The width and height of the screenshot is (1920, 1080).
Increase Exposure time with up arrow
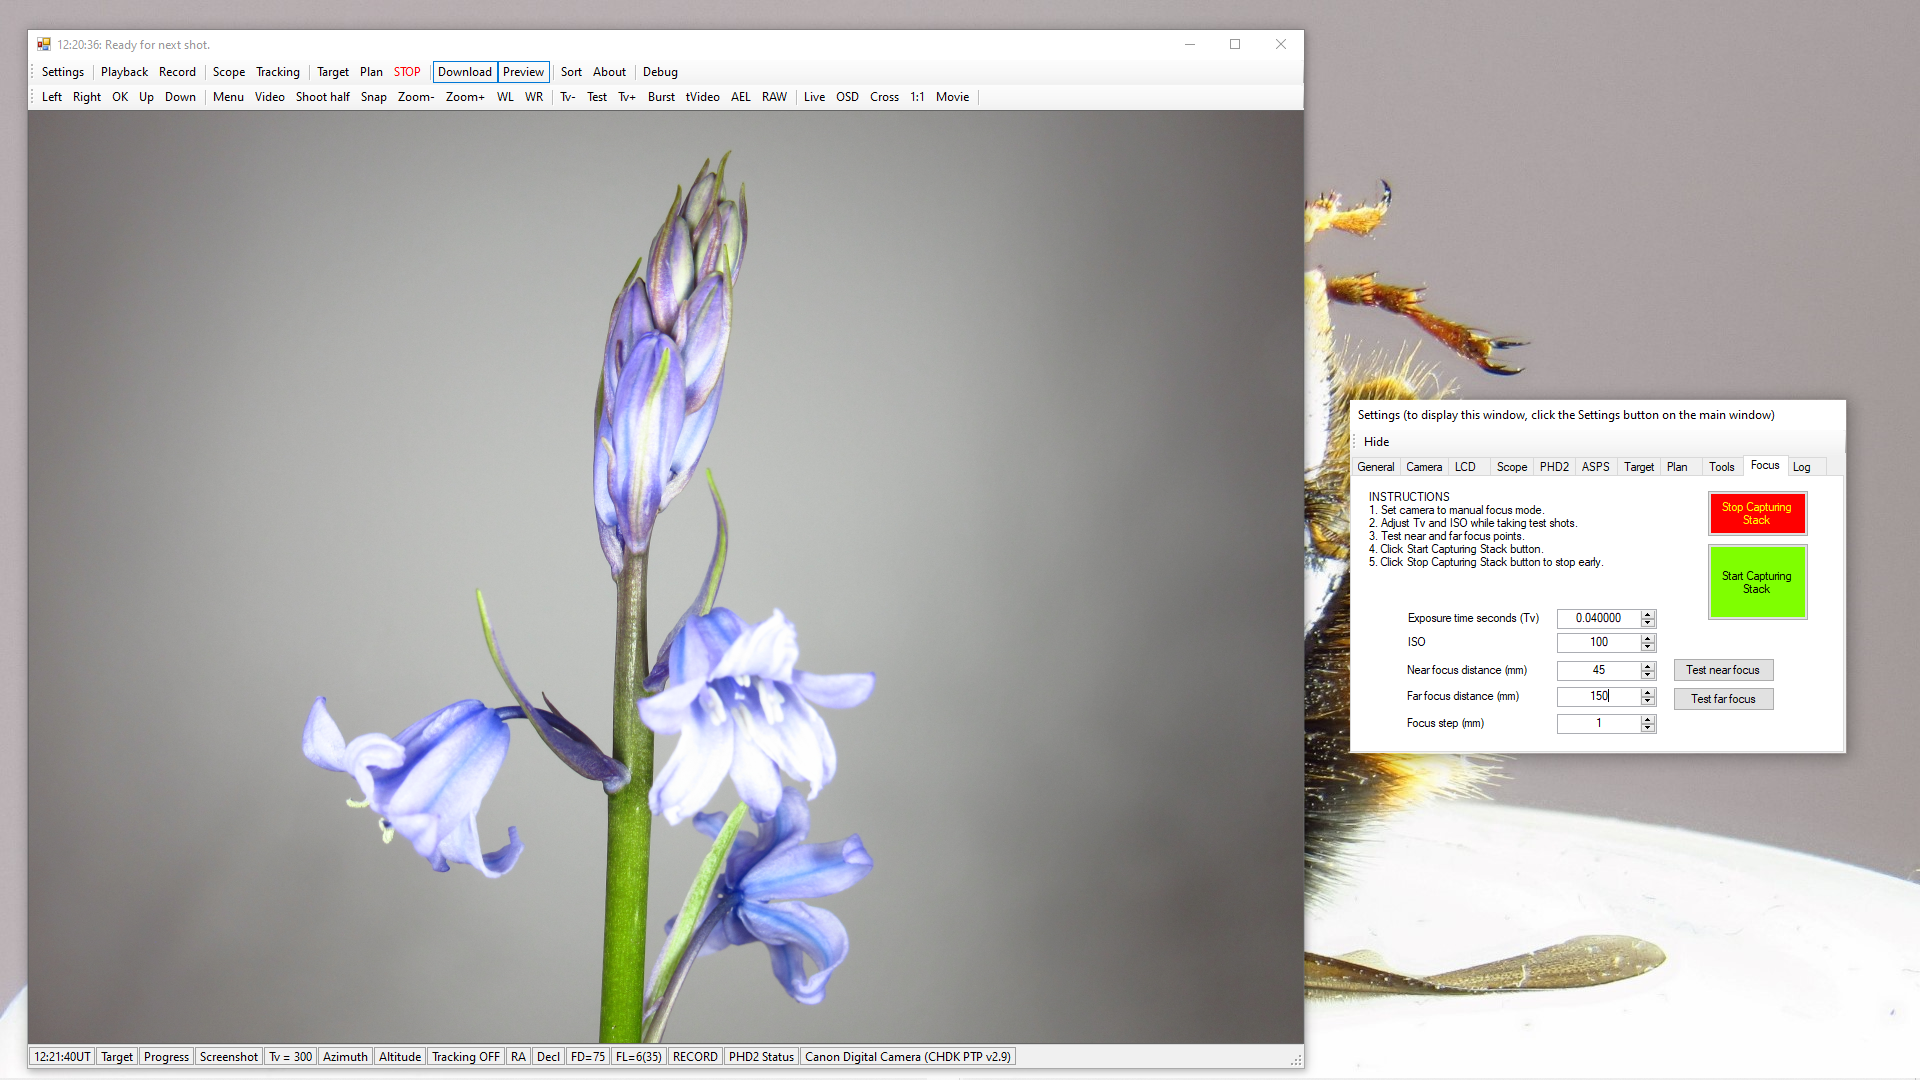[1648, 614]
